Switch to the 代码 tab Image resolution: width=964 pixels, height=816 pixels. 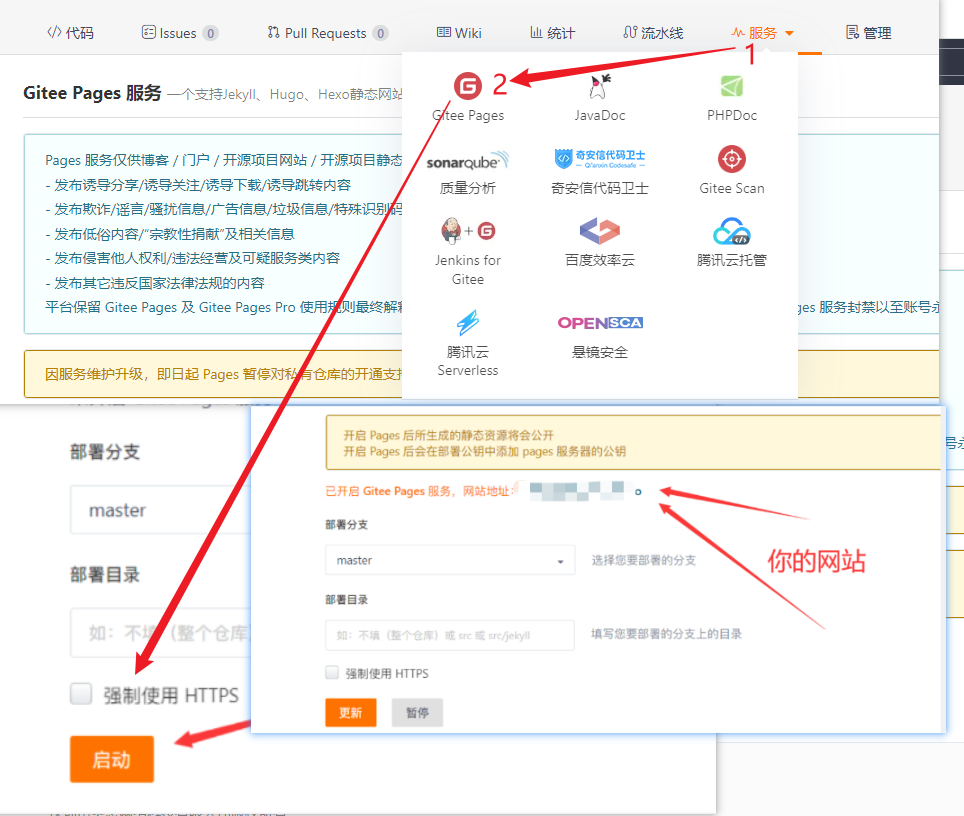71,33
